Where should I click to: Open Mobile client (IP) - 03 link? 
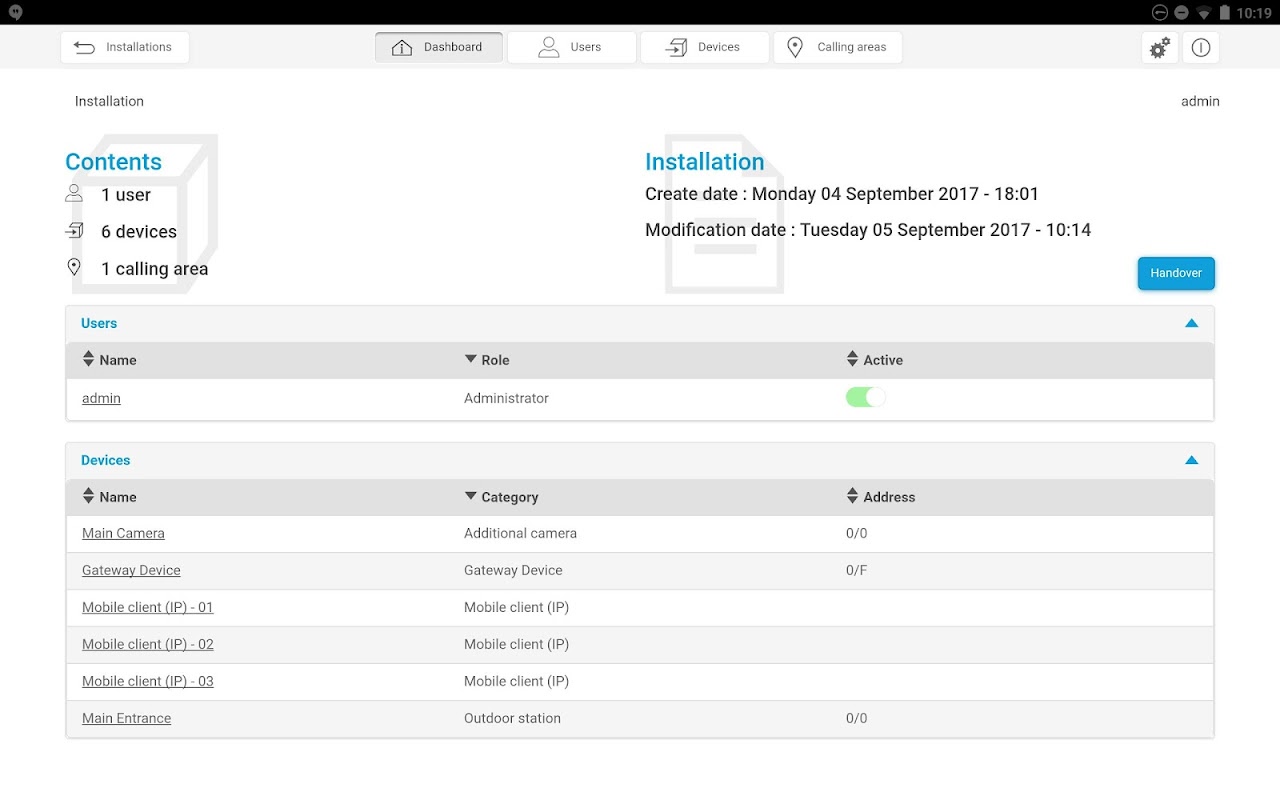pos(148,681)
